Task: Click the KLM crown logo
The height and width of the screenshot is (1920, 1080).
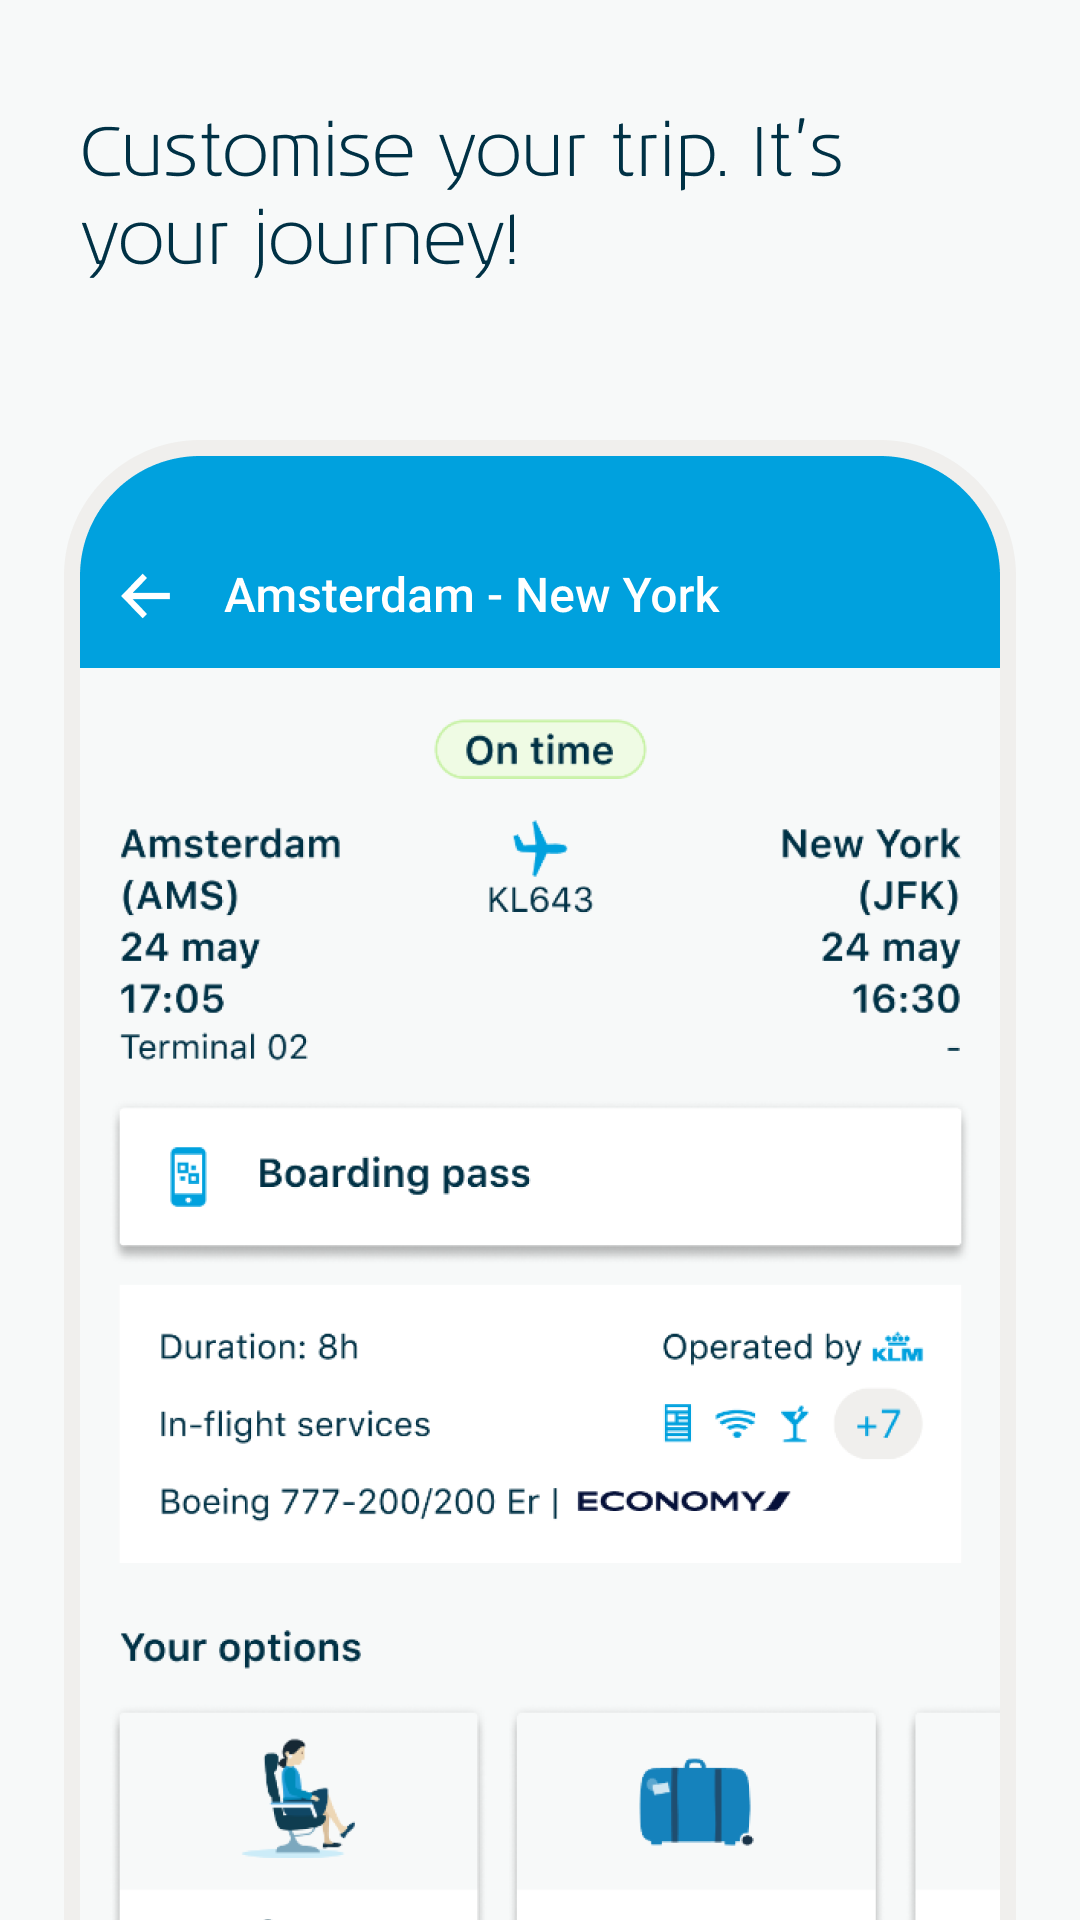Action: click(x=897, y=1347)
